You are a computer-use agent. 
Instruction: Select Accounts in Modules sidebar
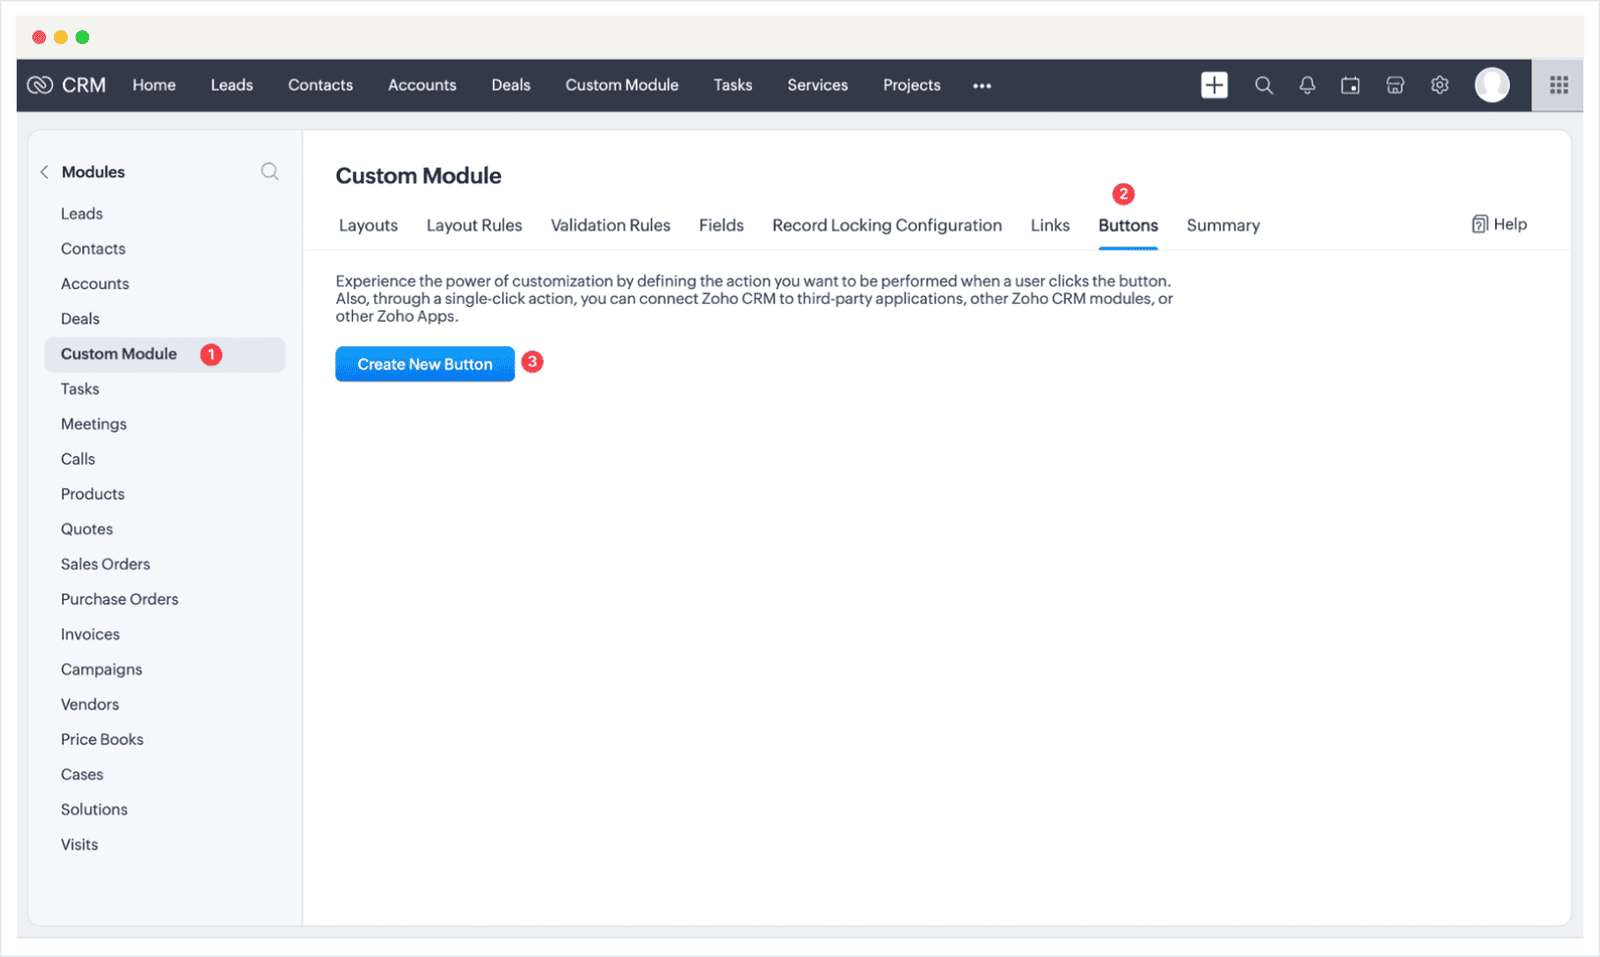[95, 284]
